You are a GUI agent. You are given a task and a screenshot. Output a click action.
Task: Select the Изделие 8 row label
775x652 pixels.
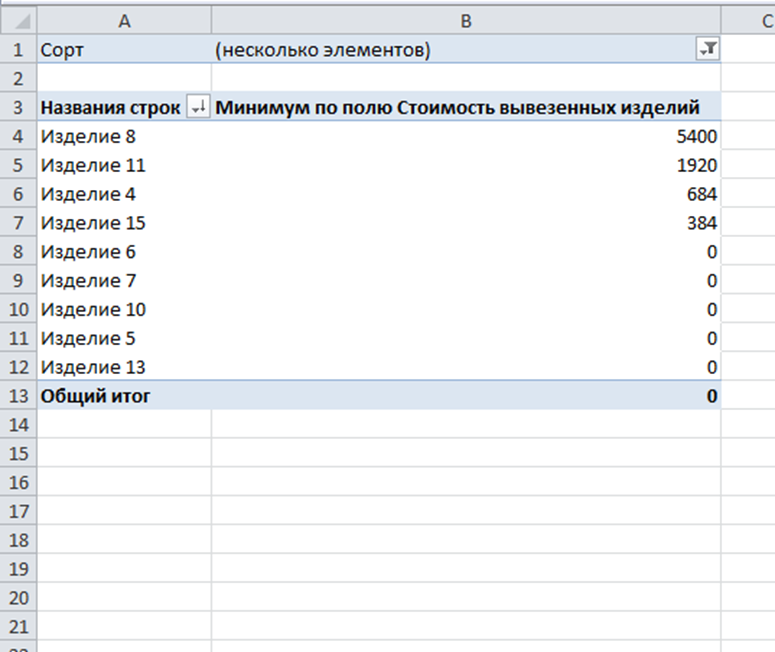click(x=125, y=136)
